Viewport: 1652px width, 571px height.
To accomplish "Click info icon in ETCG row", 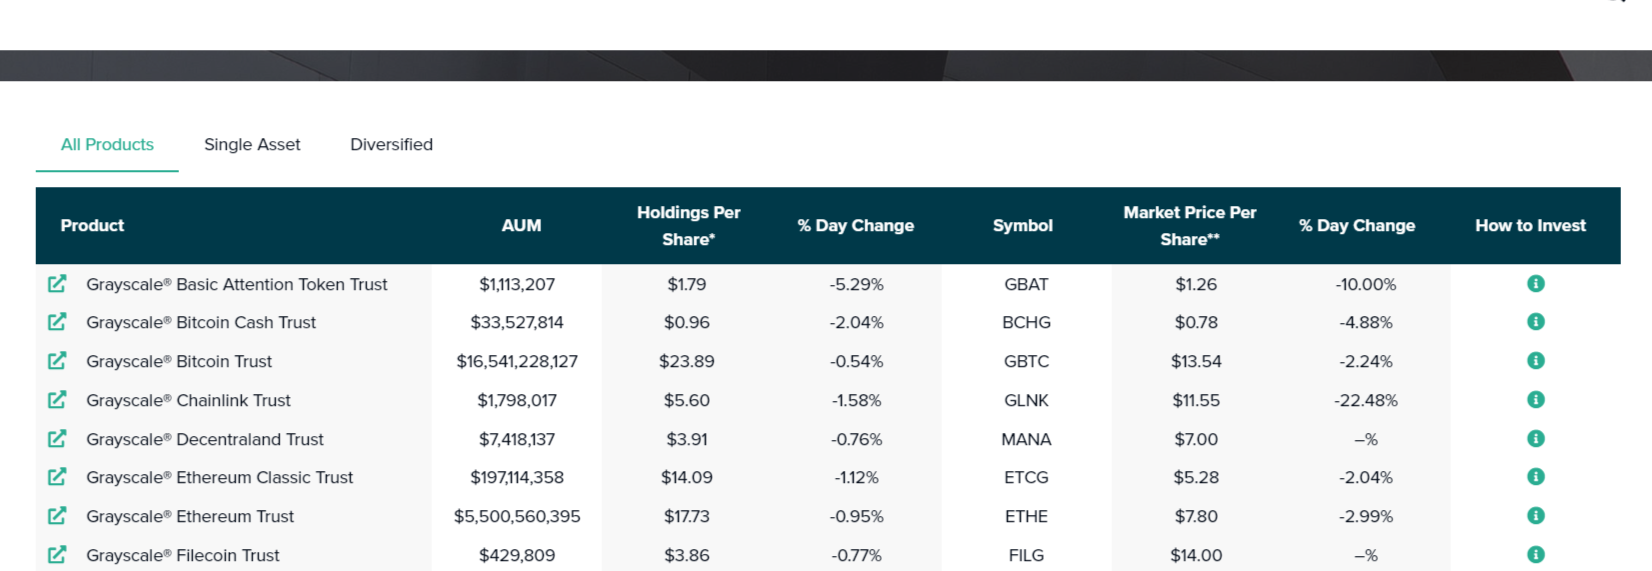I will [x=1536, y=477].
